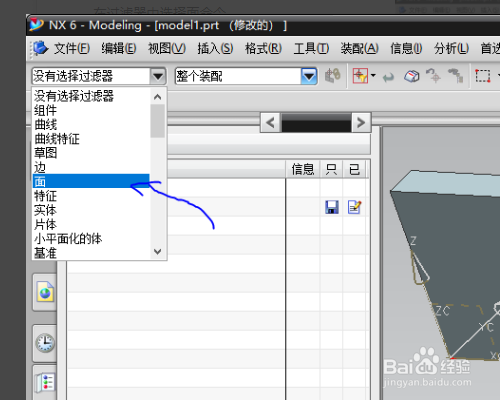Image resolution: width=500 pixels, height=400 pixels.
Task: Expand the 整个装配 scope dropdown
Action: 309,76
